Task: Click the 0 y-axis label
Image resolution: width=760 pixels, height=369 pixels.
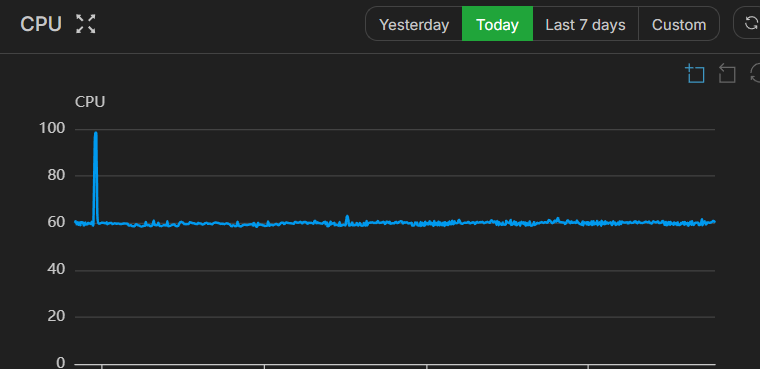Action: click(x=61, y=362)
